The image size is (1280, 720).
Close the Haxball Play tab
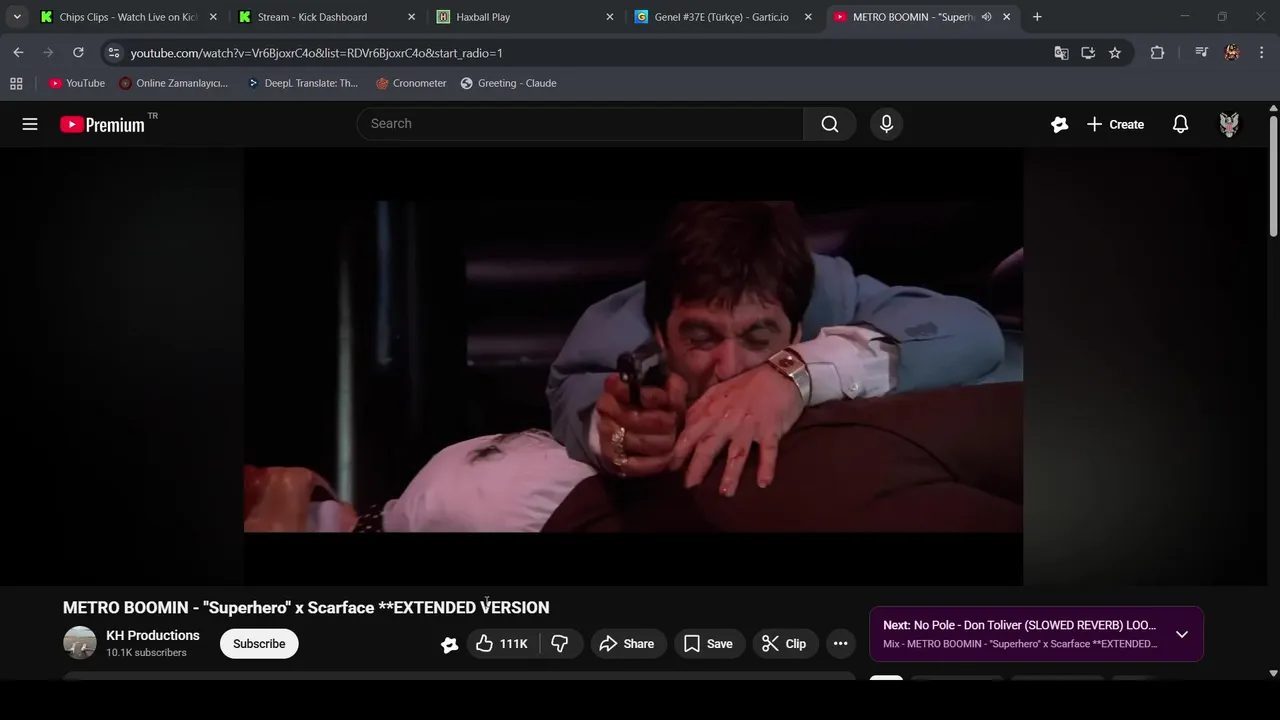pyautogui.click(x=609, y=17)
